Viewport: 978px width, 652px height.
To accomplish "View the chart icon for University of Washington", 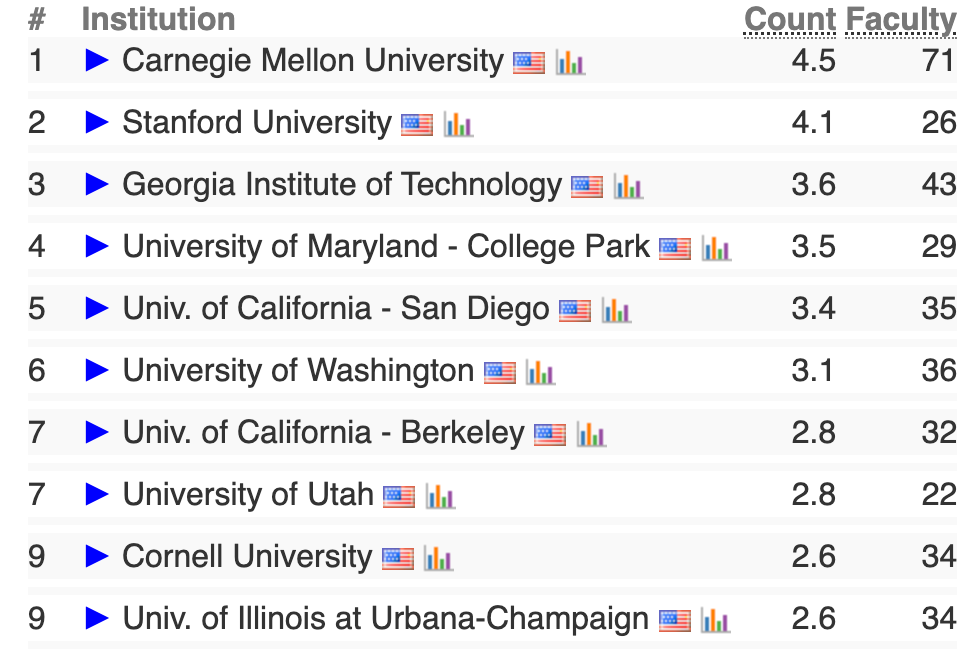I will [x=540, y=372].
